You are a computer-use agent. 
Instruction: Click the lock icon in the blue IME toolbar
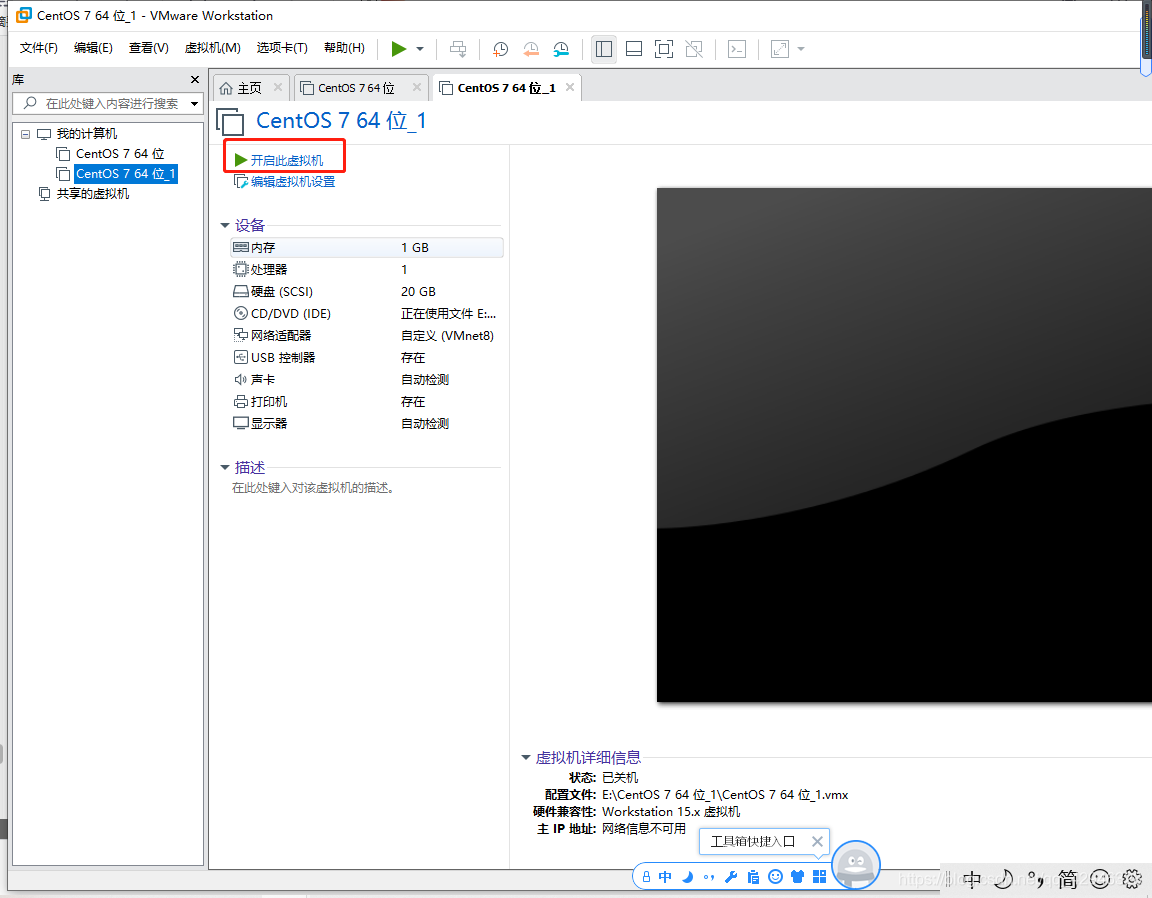coord(647,877)
